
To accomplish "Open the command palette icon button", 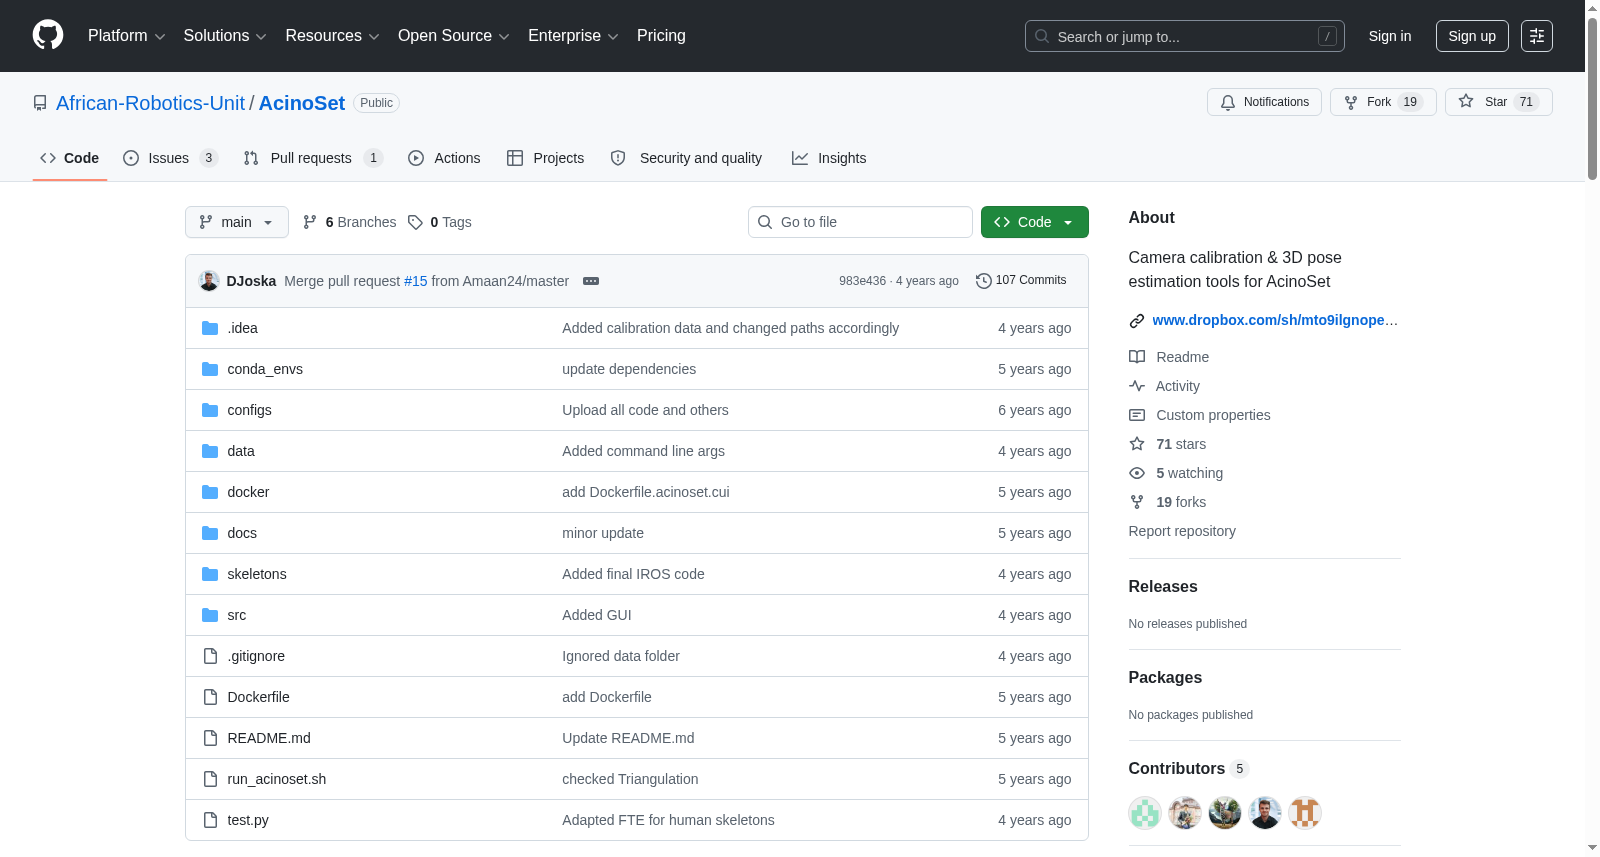I will pos(1537,36).
